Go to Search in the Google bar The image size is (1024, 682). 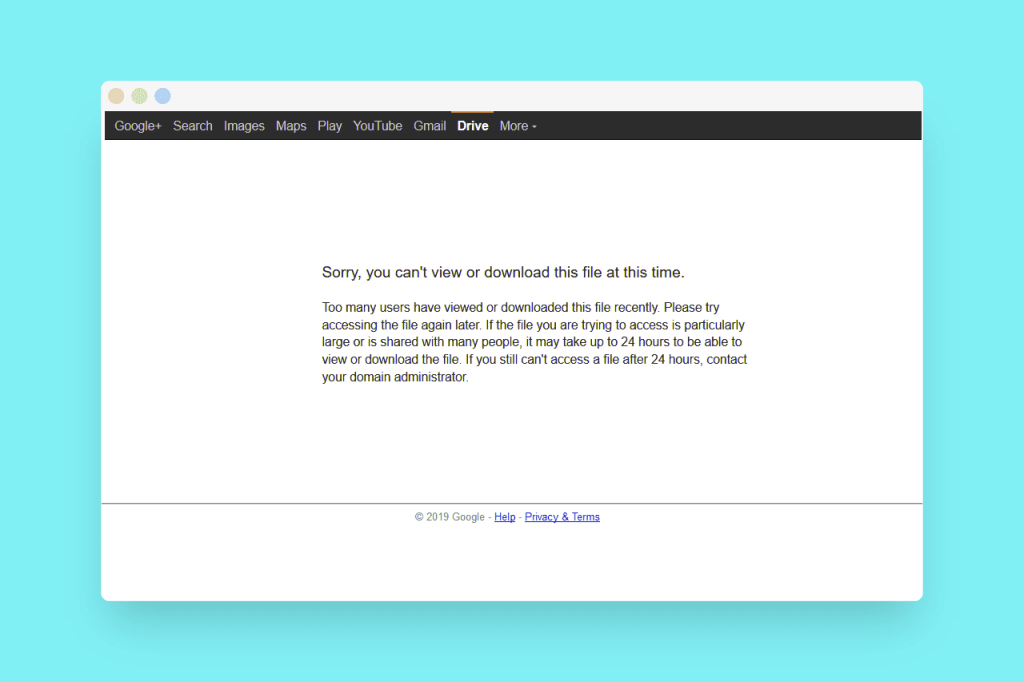click(192, 126)
